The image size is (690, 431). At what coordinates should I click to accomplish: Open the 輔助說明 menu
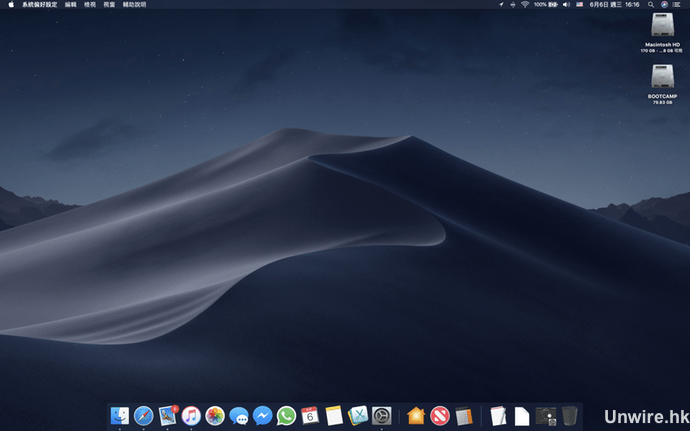(x=134, y=4)
